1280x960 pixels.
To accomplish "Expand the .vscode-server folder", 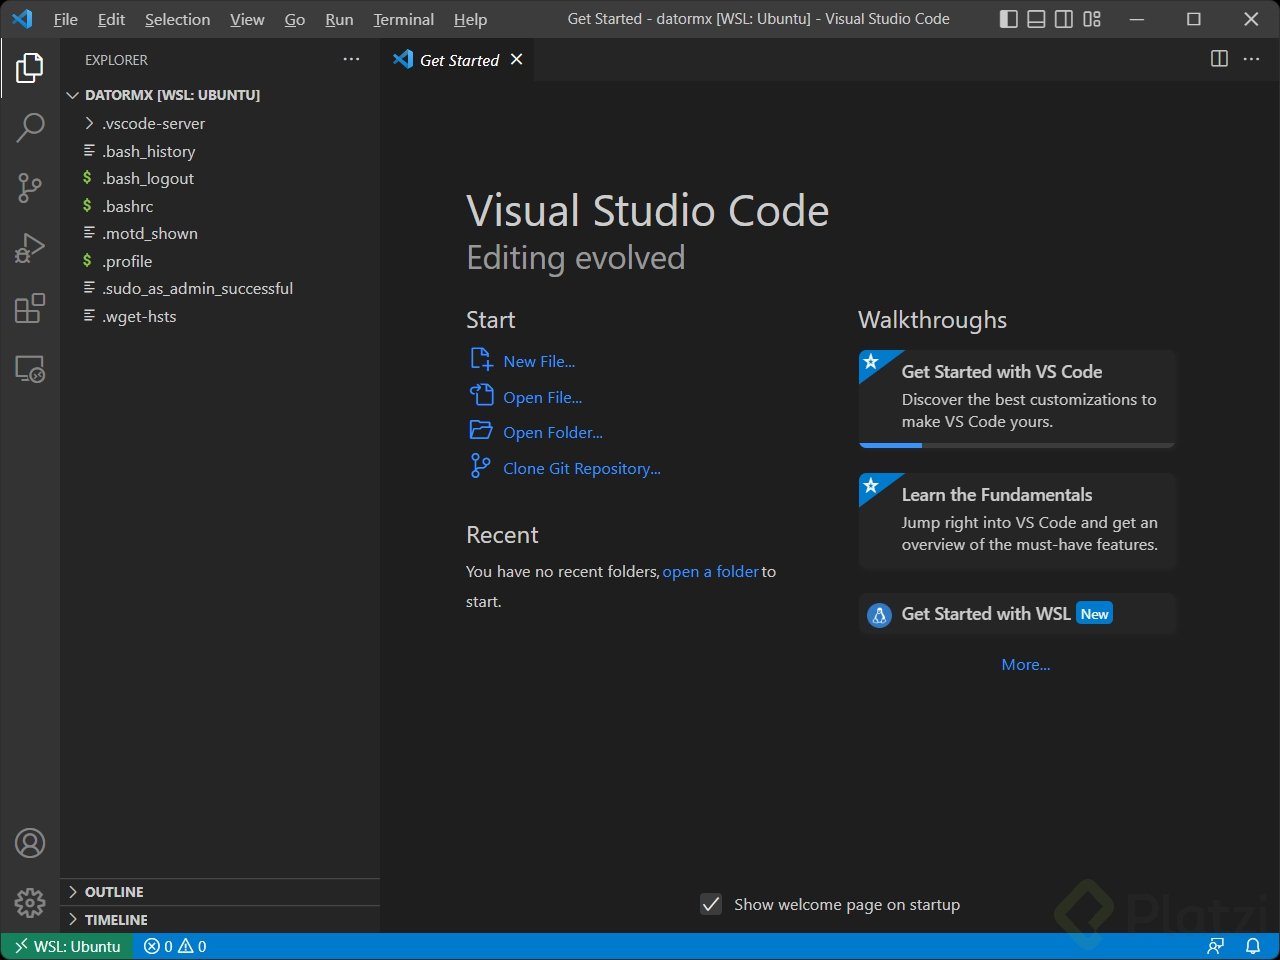I will pos(153,124).
